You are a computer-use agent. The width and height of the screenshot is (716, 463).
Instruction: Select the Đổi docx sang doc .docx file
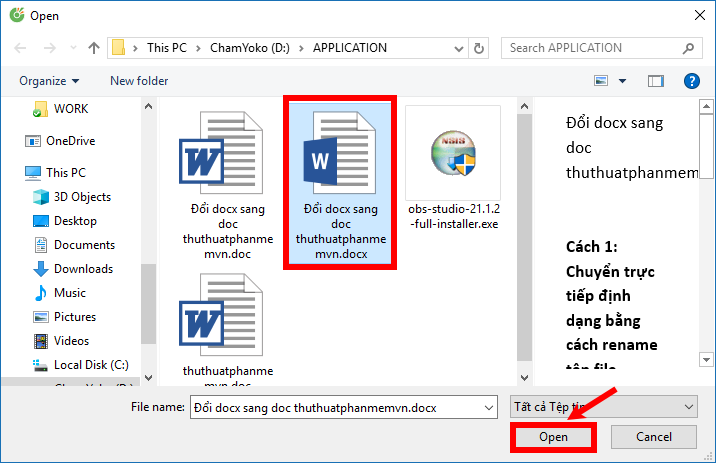[x=341, y=184]
